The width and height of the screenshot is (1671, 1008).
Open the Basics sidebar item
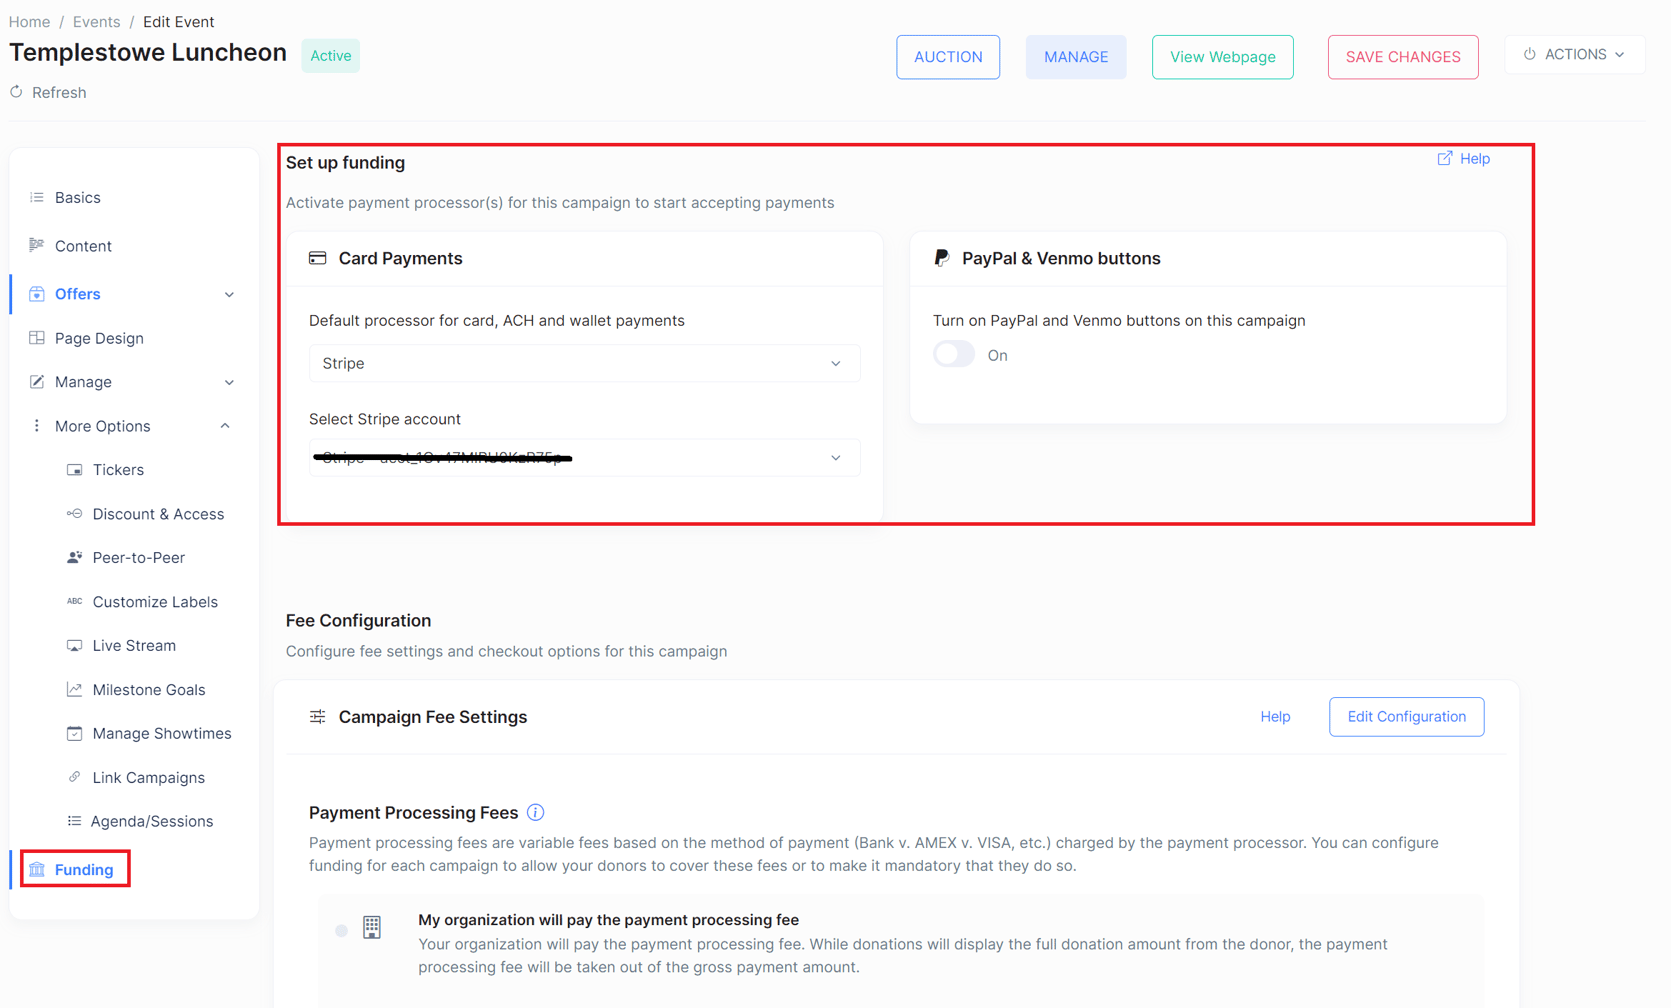pyautogui.click(x=77, y=198)
